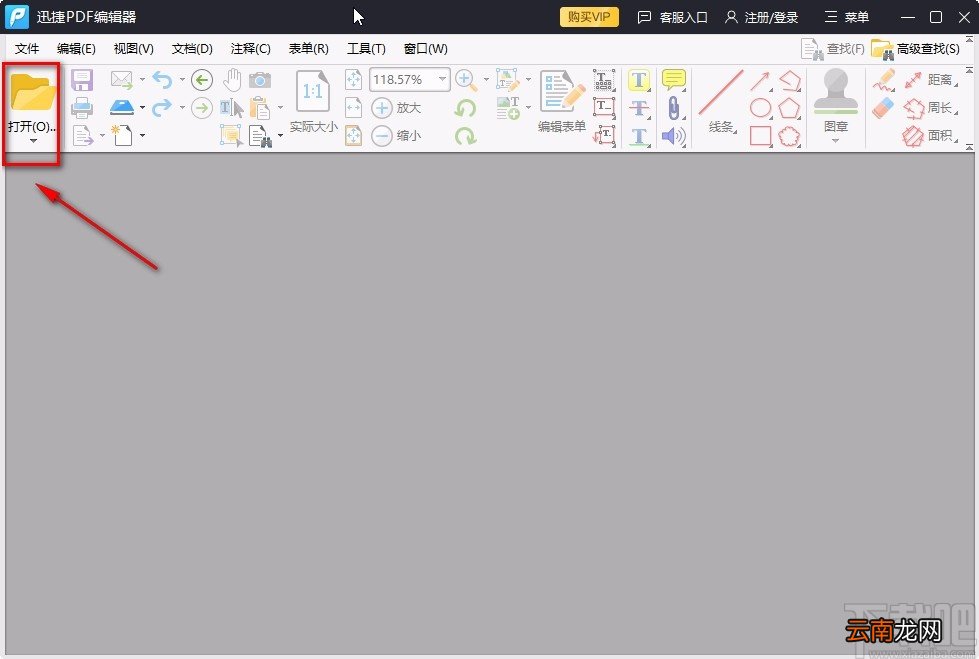Image resolution: width=979 pixels, height=659 pixels.
Task: Select the Line (线条) drawing tool
Action: pyautogui.click(x=721, y=92)
